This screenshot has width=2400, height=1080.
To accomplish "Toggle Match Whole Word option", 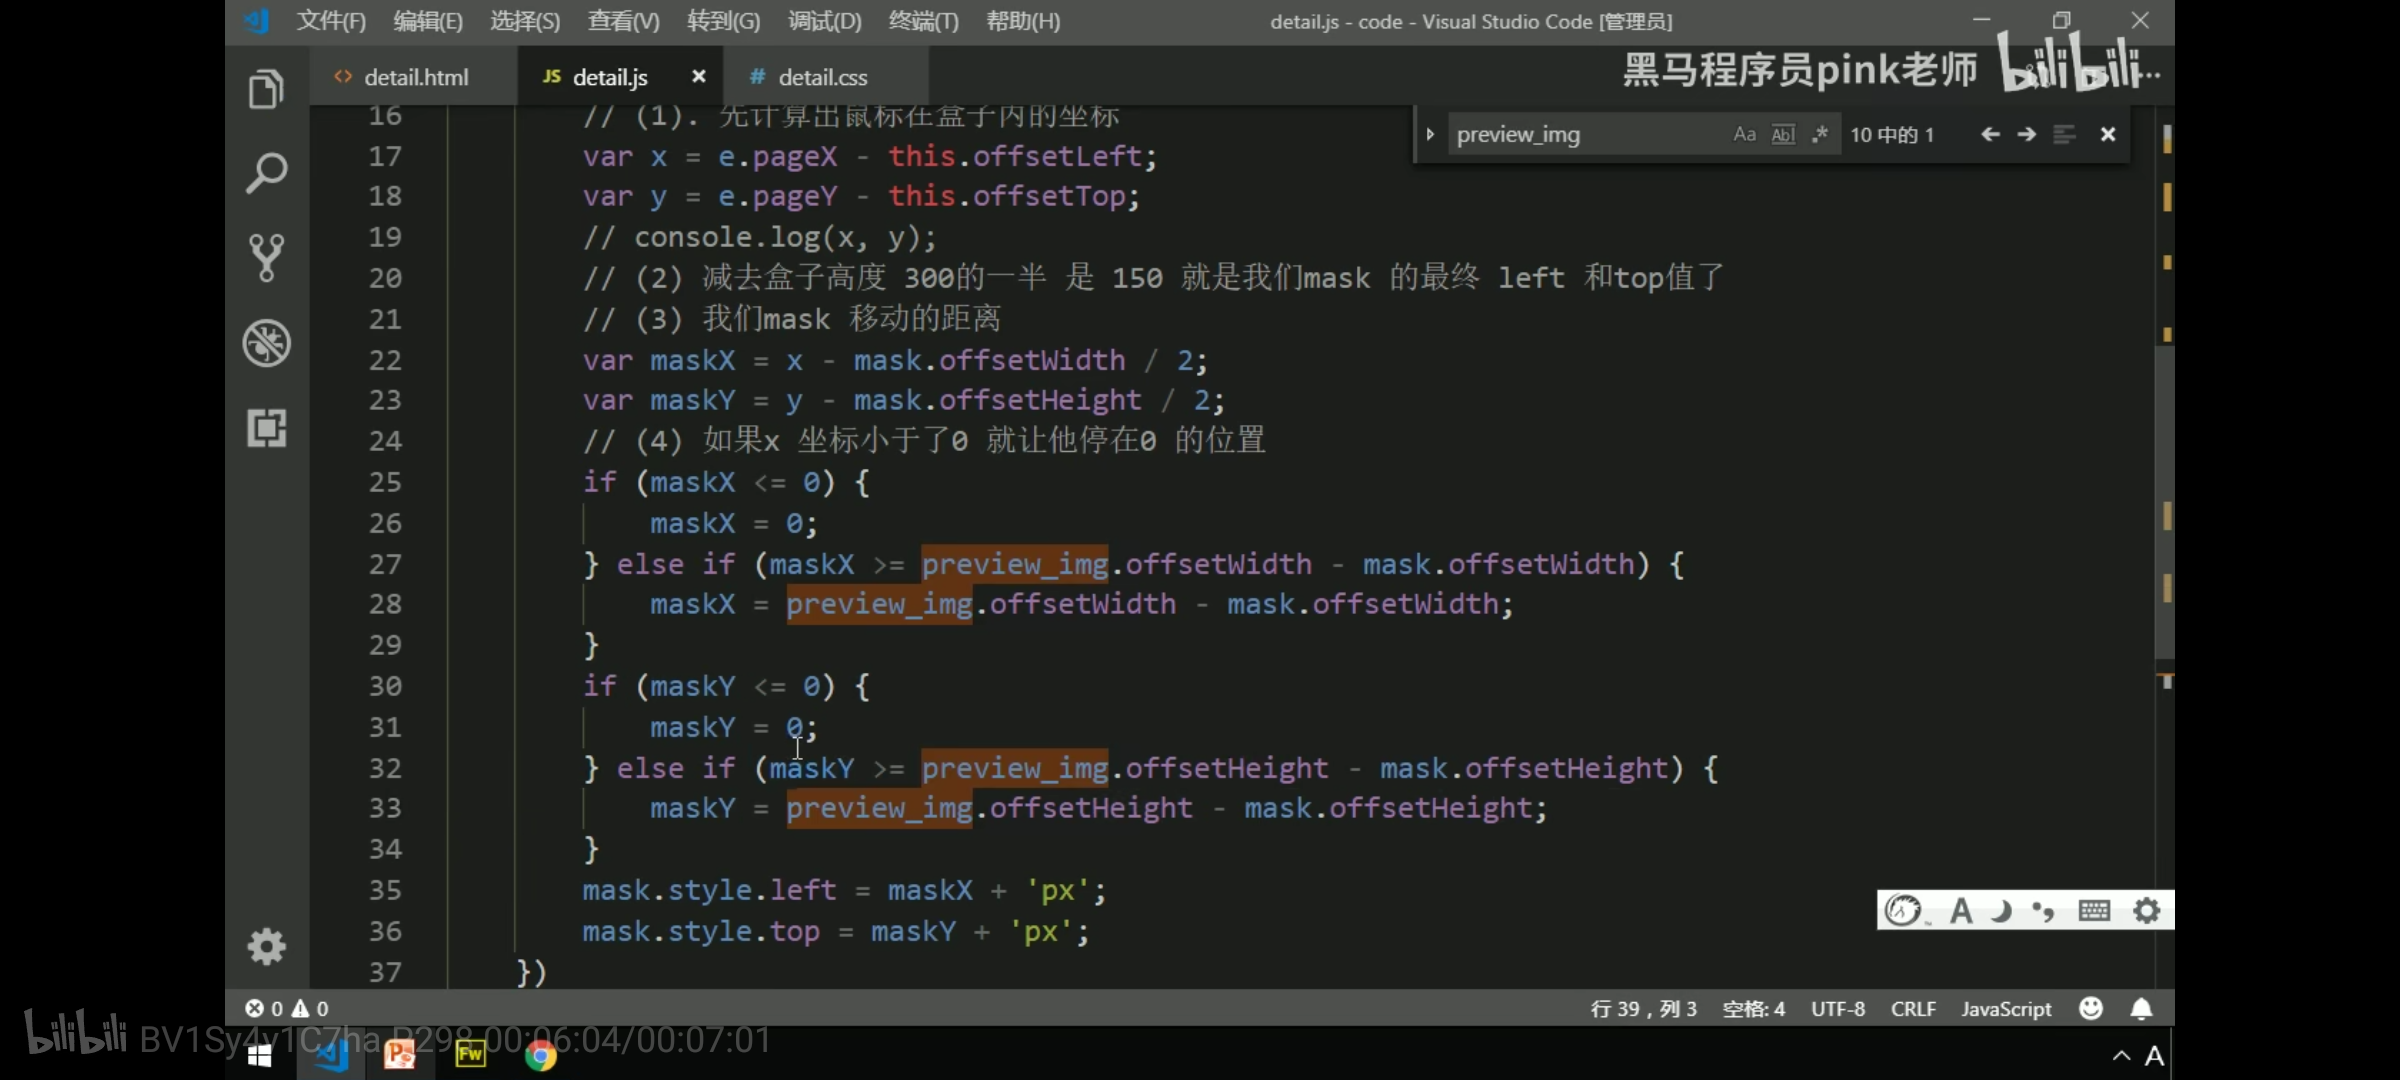I will [1783, 134].
